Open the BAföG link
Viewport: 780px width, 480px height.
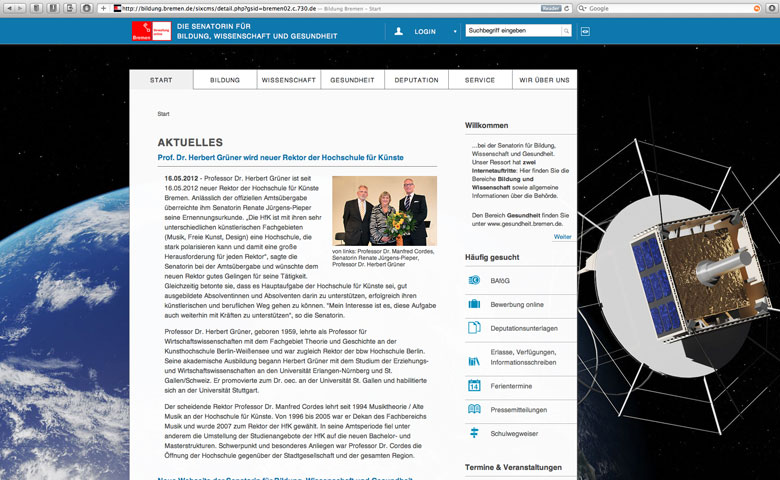click(500, 281)
